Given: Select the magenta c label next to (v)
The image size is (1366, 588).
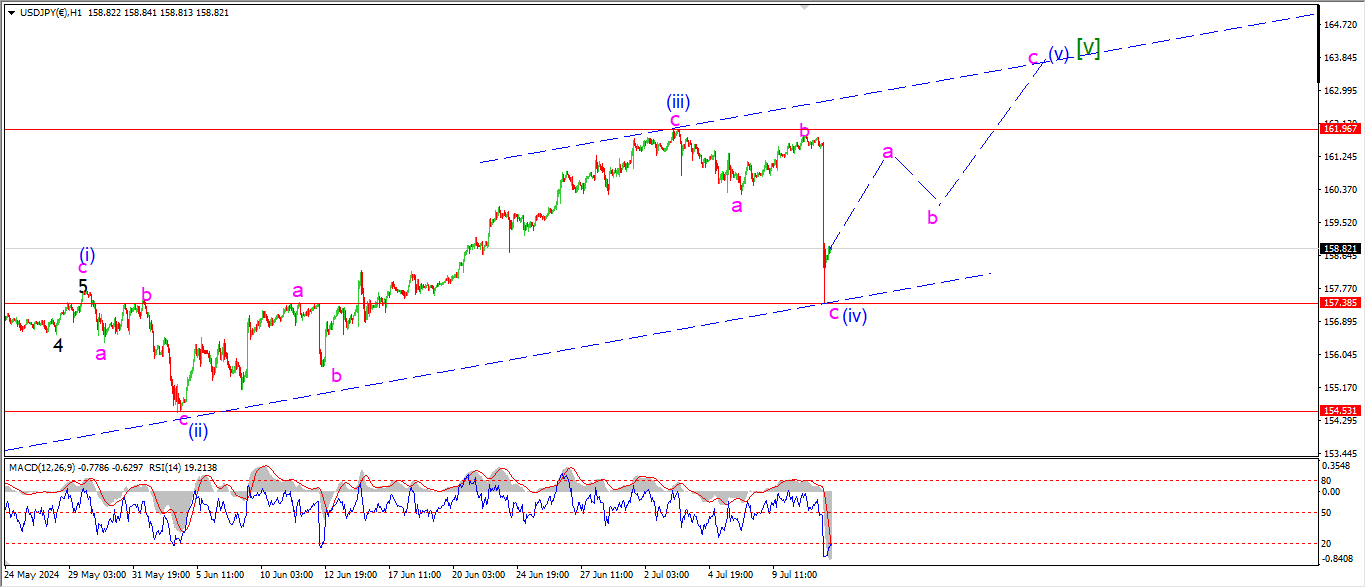Looking at the screenshot, I should (x=1034, y=58).
